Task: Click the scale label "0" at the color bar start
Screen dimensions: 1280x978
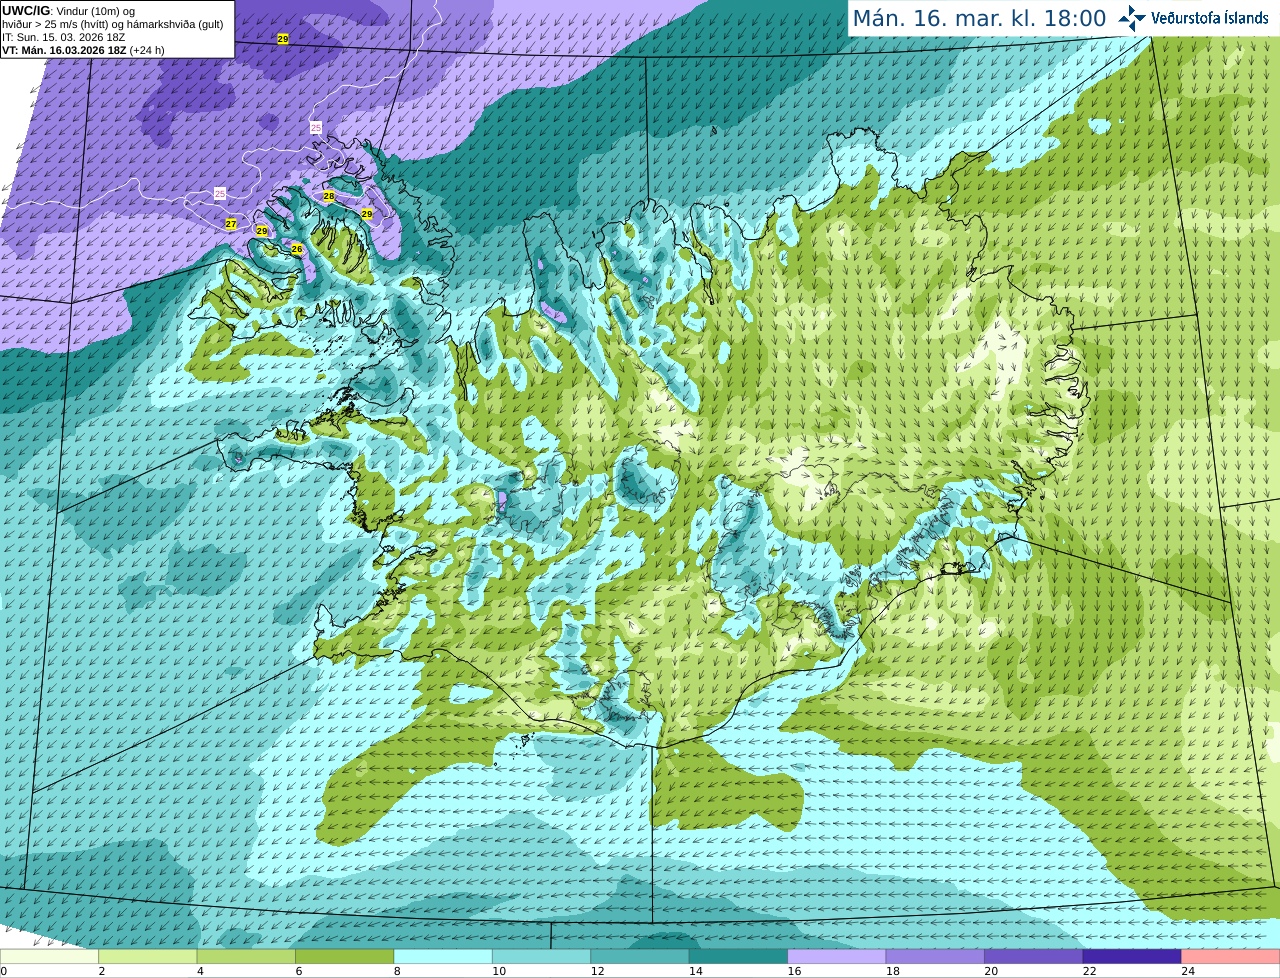Action: click(4, 971)
